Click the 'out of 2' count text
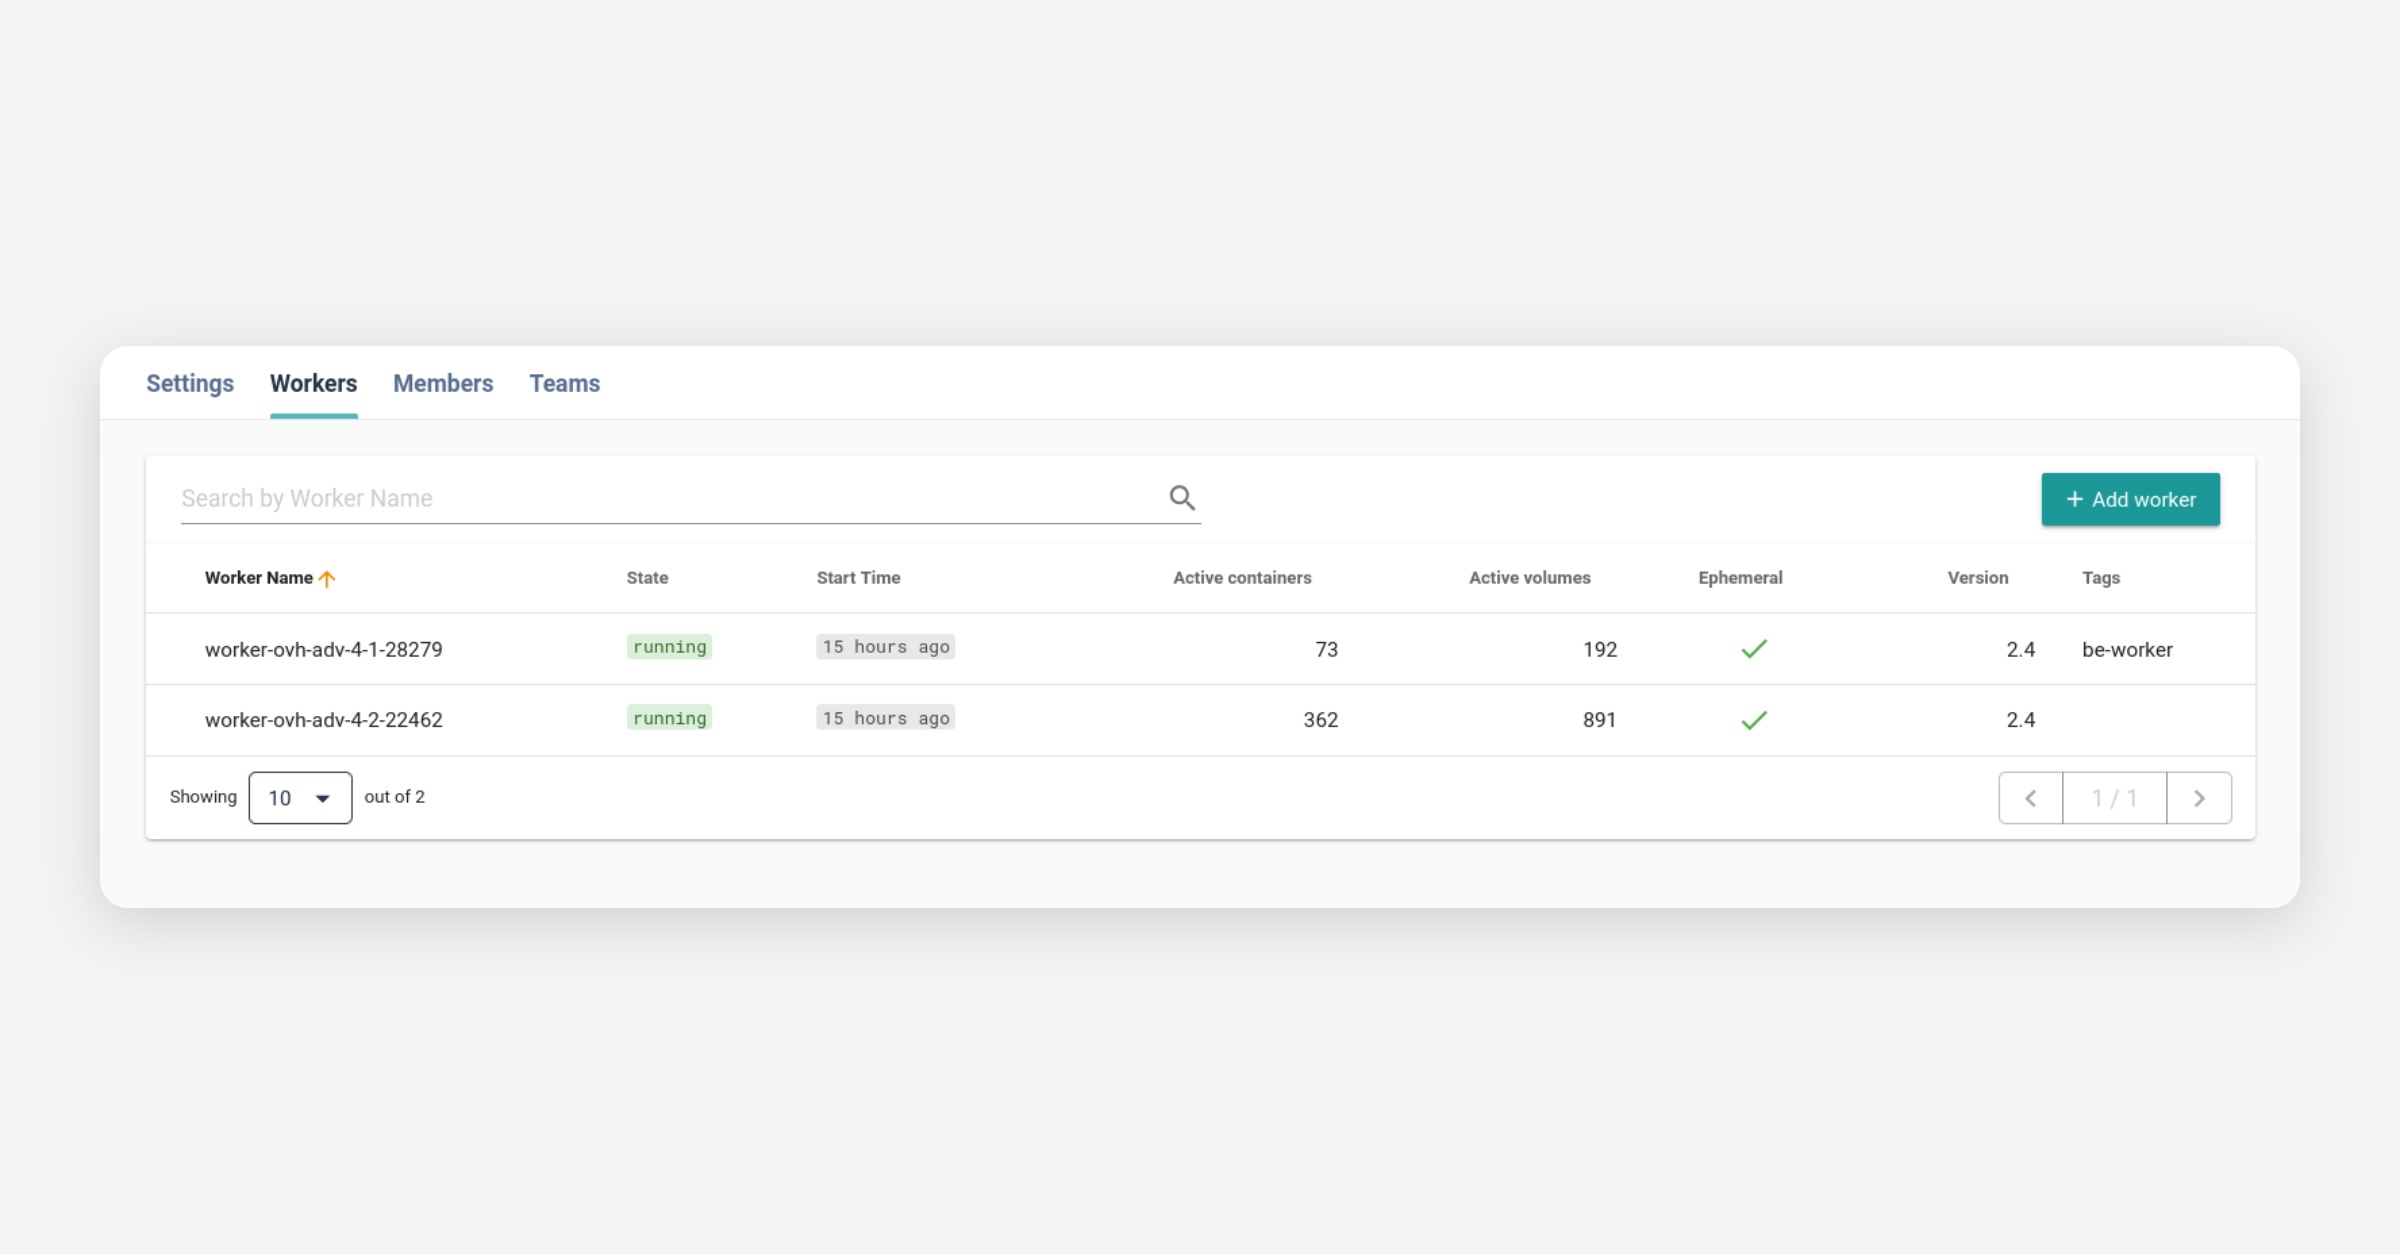 (394, 797)
